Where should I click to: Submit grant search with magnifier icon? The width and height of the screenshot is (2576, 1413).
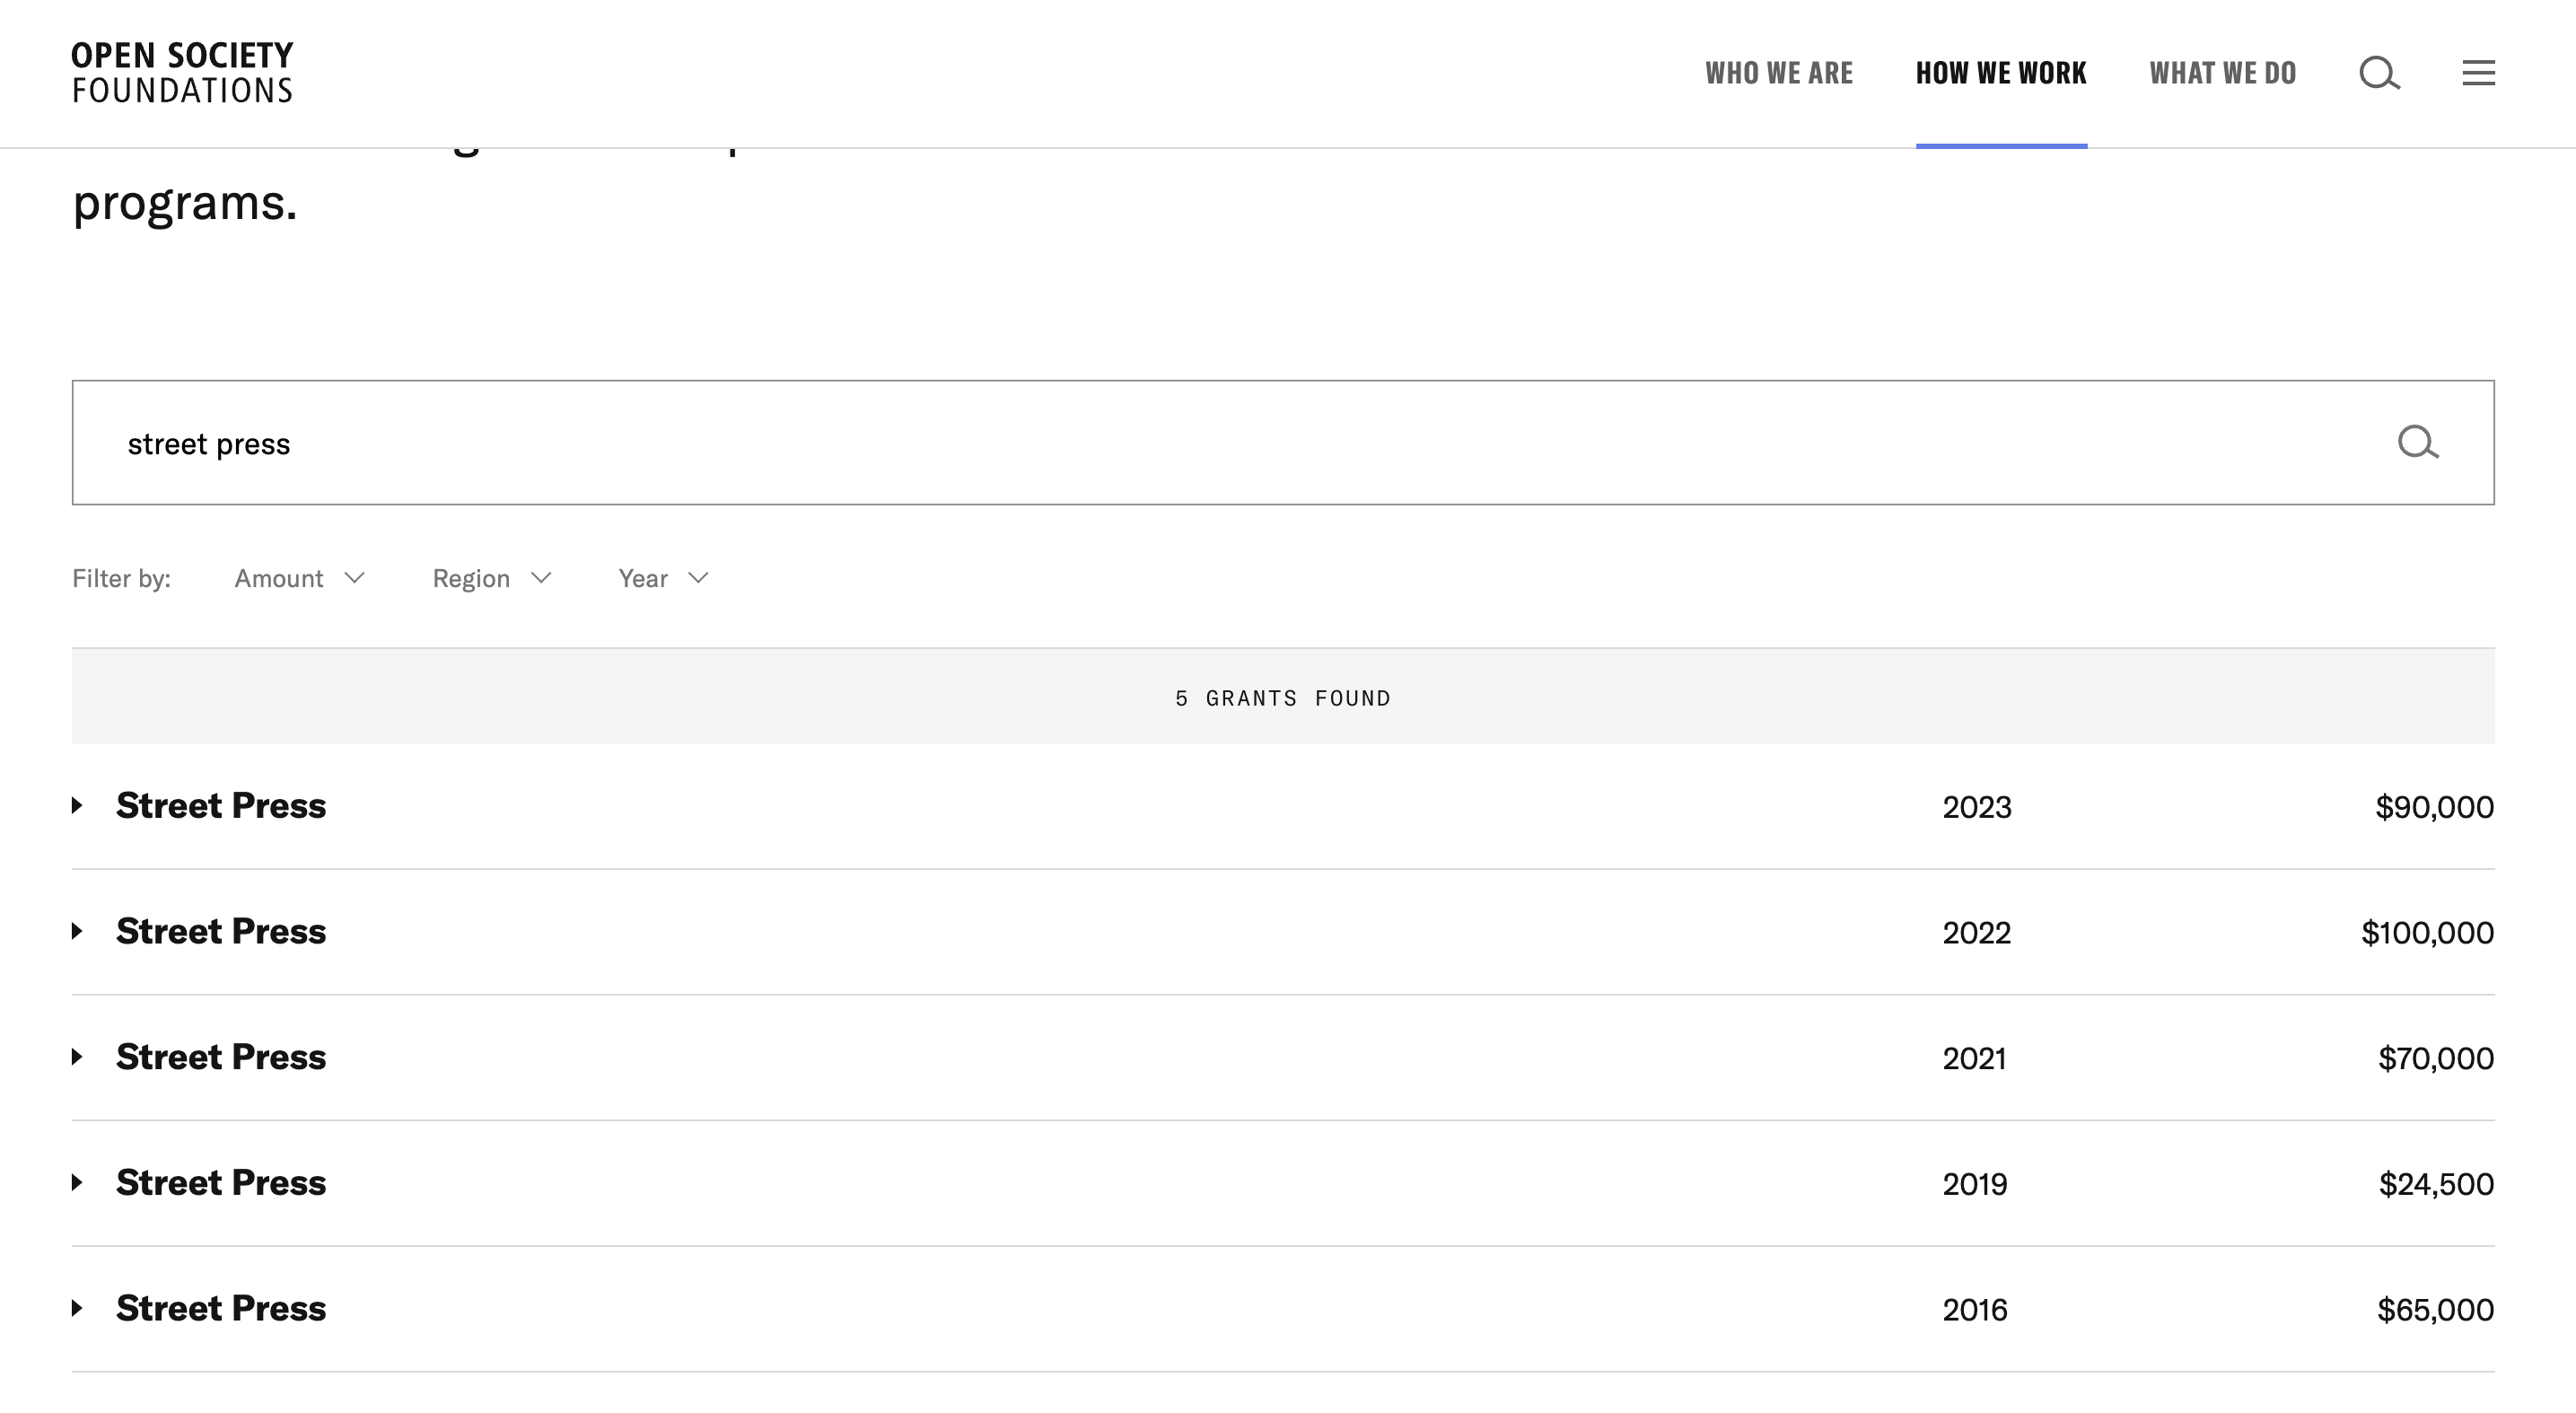click(2418, 442)
